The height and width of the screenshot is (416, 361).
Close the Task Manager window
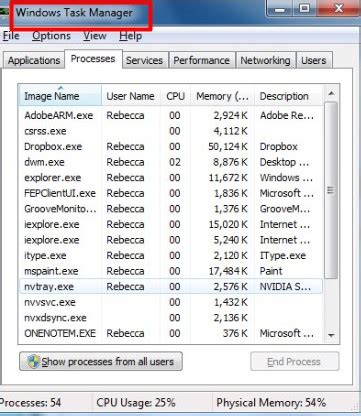pos(338,8)
